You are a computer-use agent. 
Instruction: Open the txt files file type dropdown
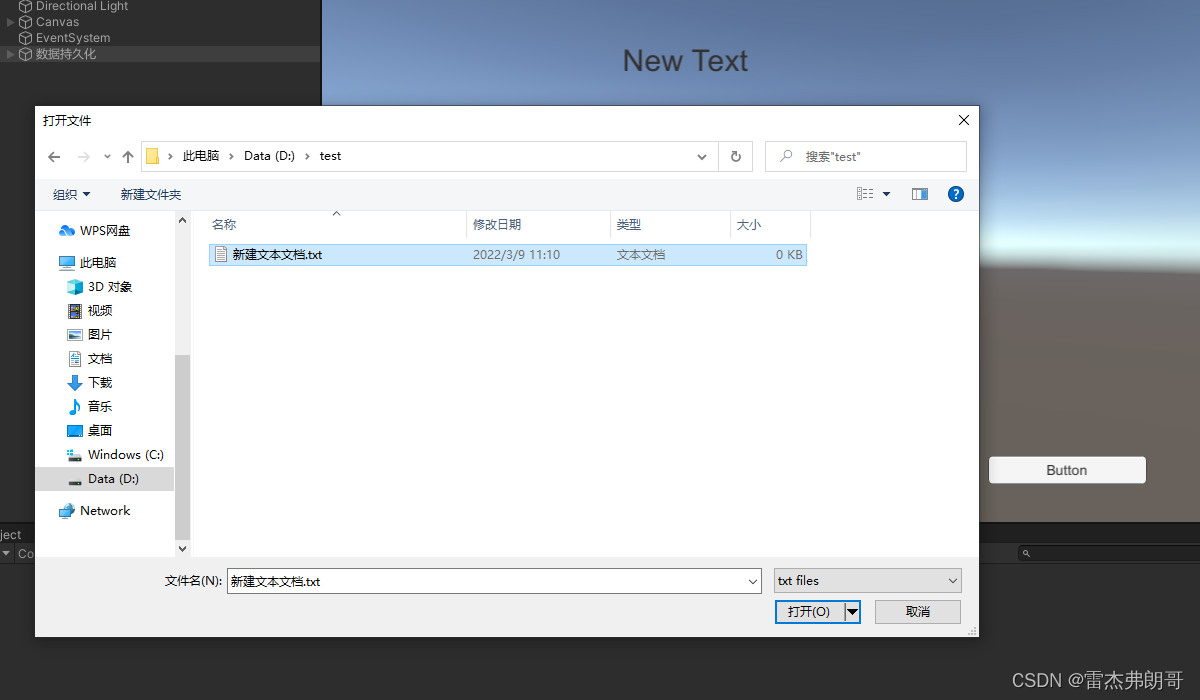(x=866, y=580)
